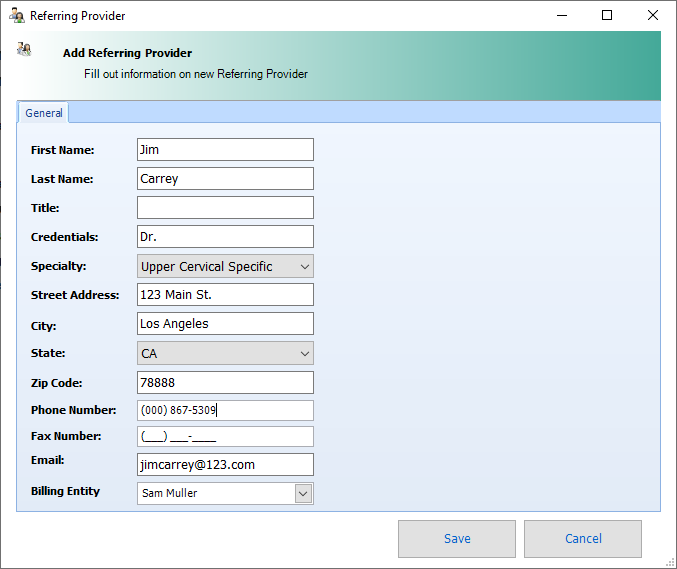The width and height of the screenshot is (677, 569).
Task: Click the Referring Provider title bar icon
Action: pyautogui.click(x=17, y=15)
